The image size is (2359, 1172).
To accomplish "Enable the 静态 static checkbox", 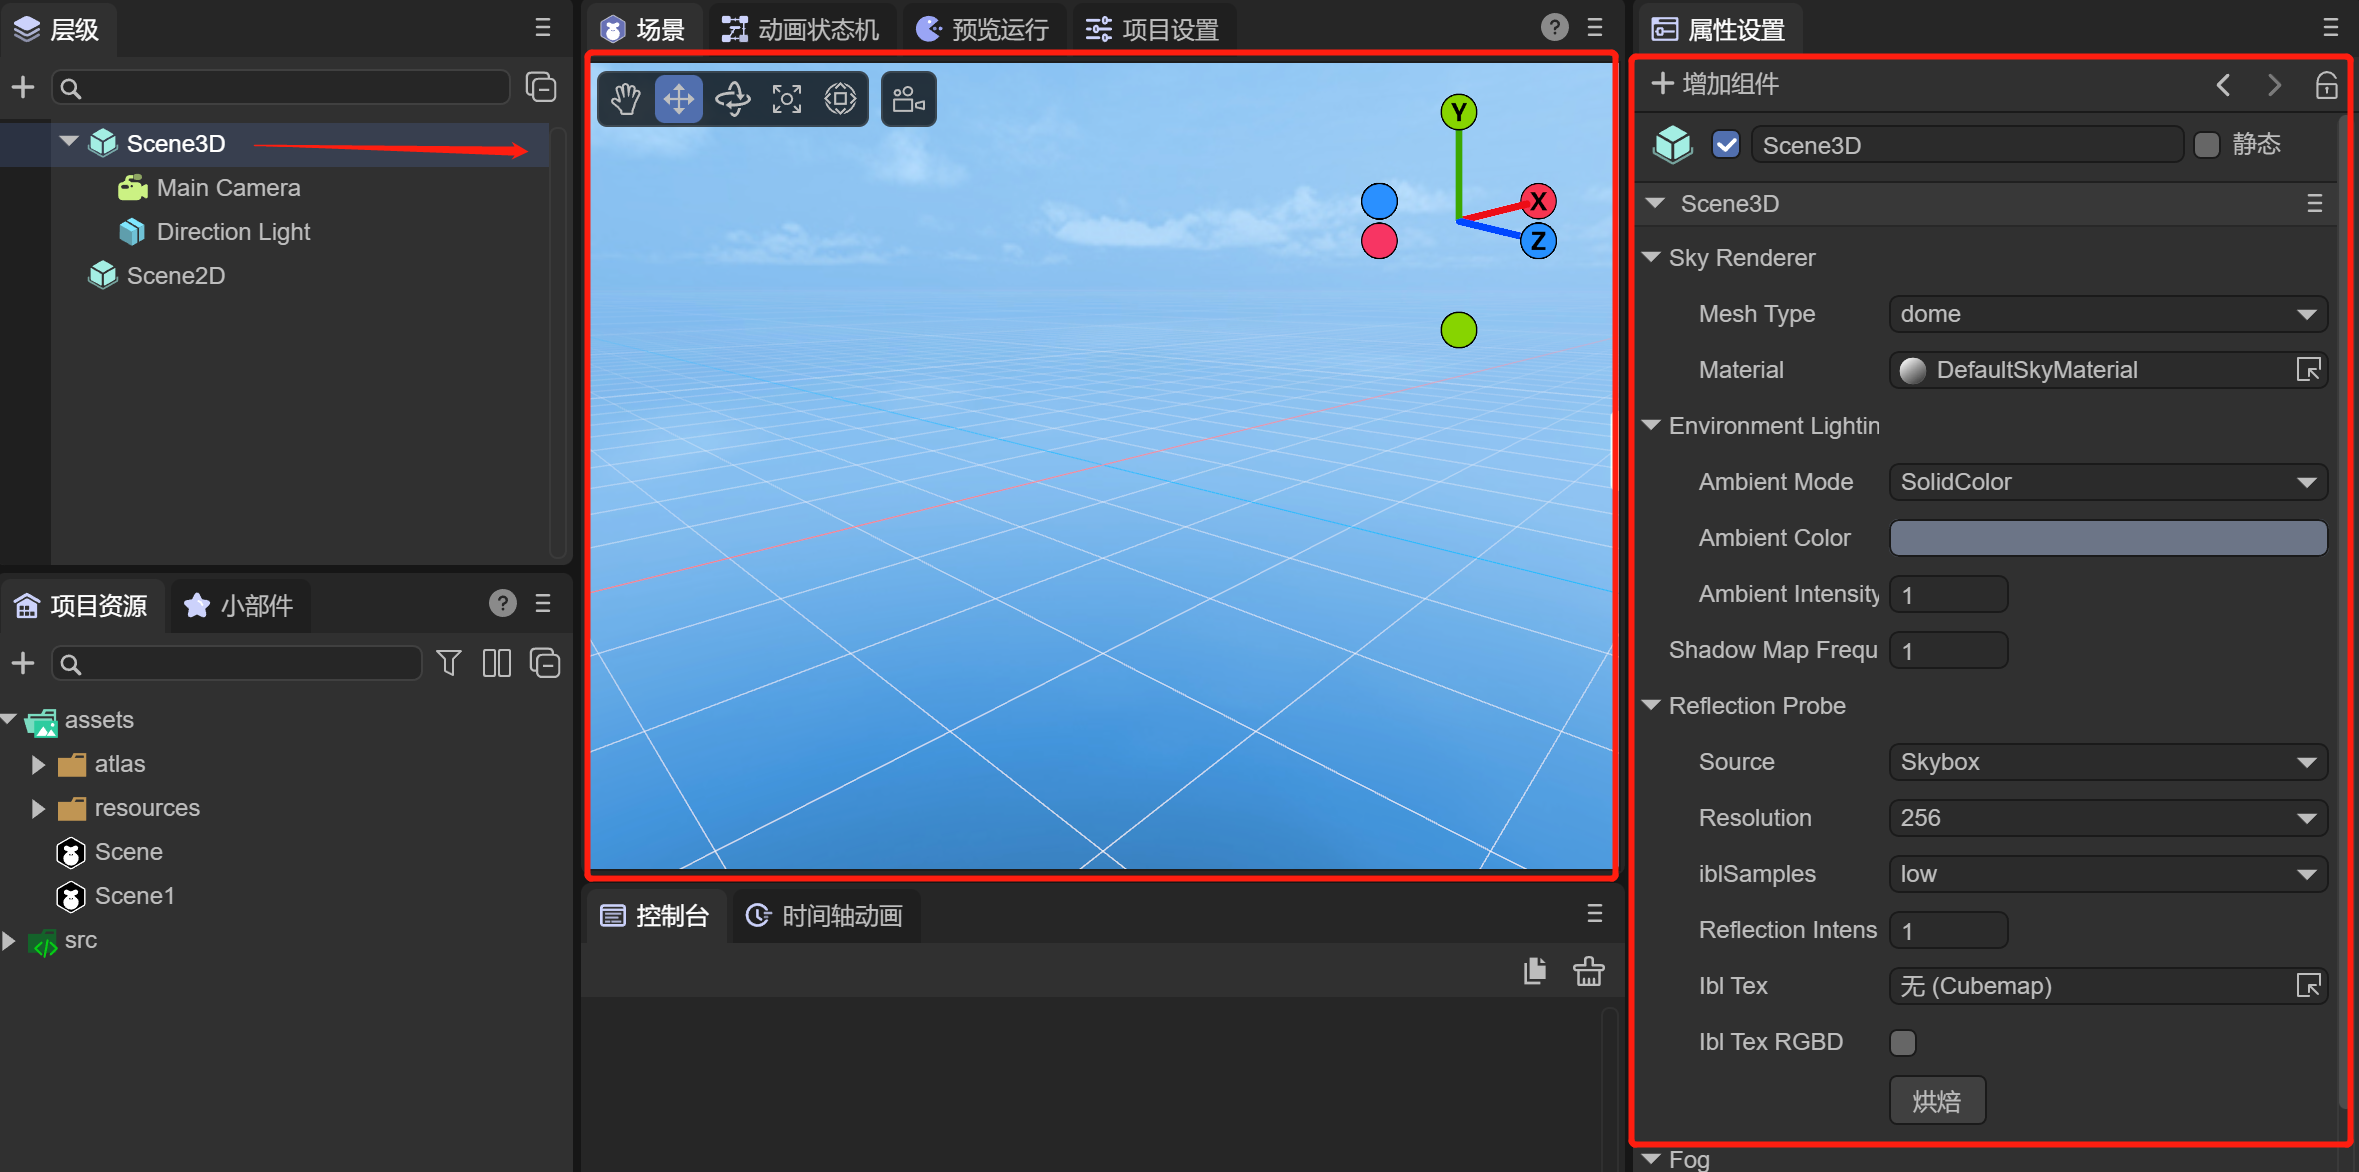I will coord(2207,145).
